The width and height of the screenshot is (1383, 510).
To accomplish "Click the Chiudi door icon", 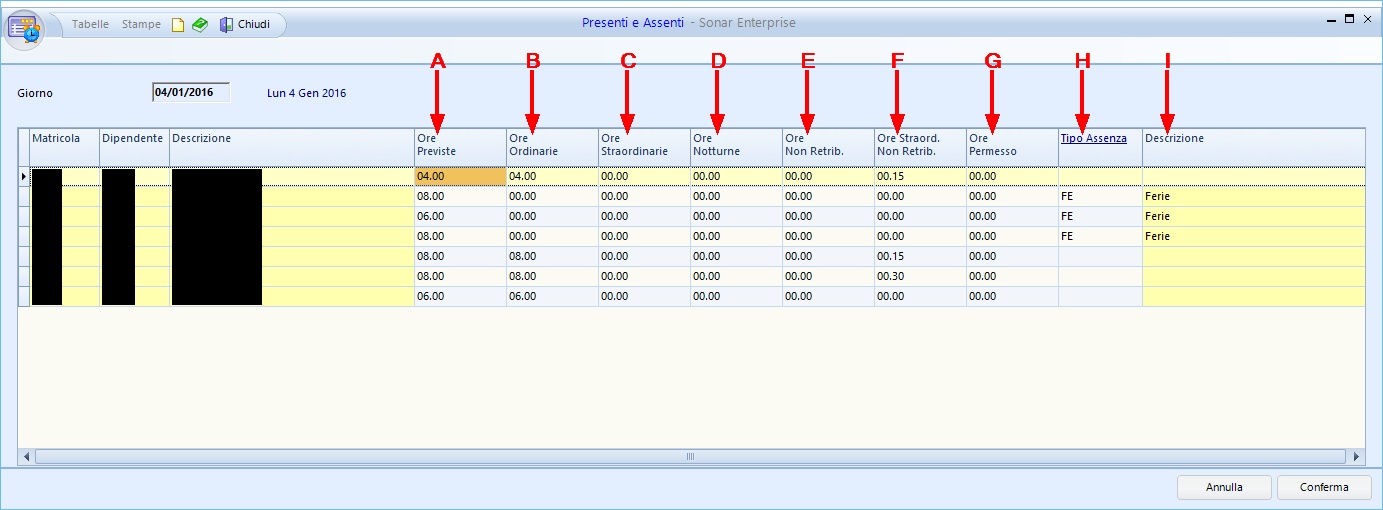I will coord(227,25).
